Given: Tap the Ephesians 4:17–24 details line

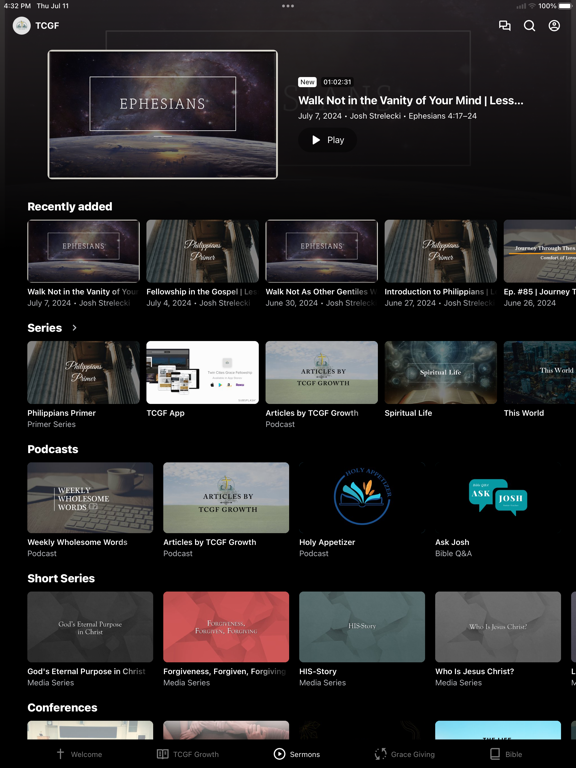Looking at the screenshot, I should coord(387,116).
